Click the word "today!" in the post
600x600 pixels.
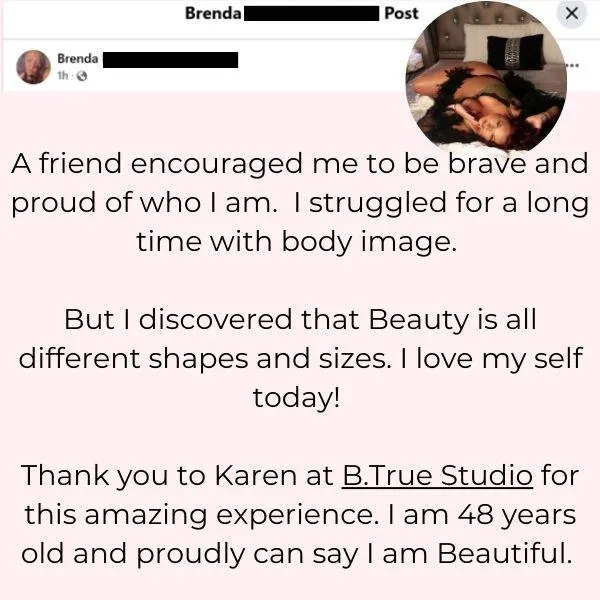pyautogui.click(x=296, y=398)
